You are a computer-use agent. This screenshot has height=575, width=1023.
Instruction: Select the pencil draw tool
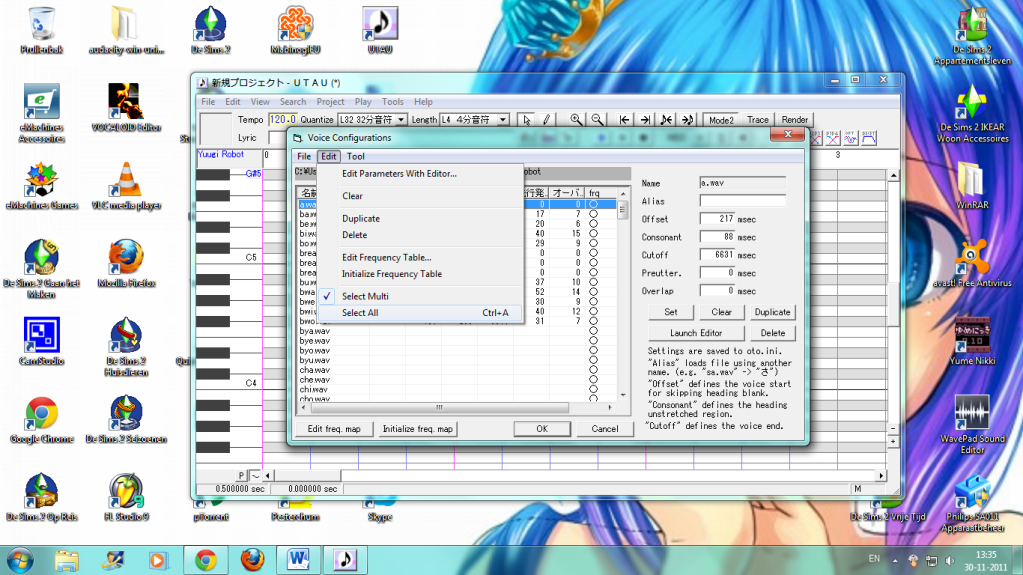[547, 120]
